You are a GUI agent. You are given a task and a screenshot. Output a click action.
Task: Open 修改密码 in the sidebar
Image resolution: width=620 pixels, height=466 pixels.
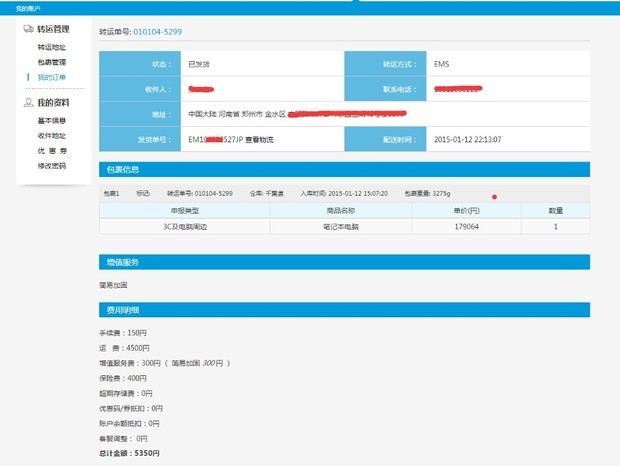pos(52,165)
